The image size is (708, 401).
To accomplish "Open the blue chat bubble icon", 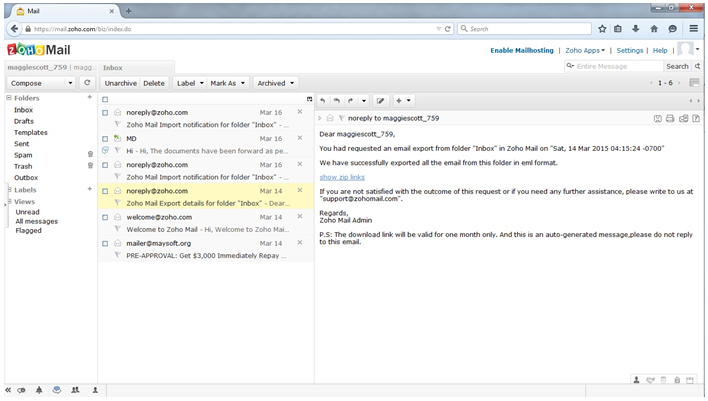I will click(56, 390).
